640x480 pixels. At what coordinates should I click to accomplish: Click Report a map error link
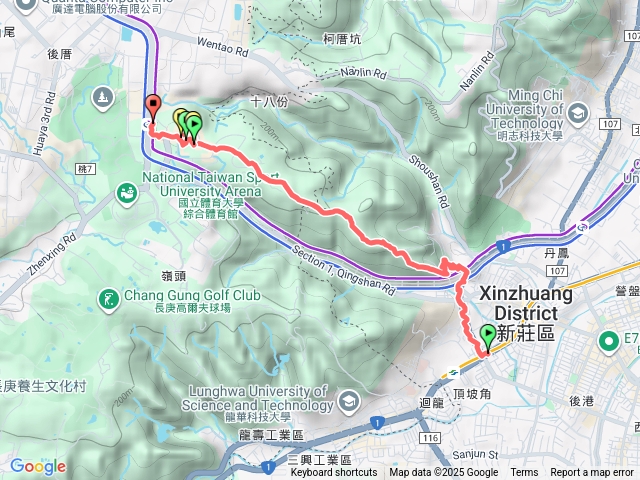point(591,473)
